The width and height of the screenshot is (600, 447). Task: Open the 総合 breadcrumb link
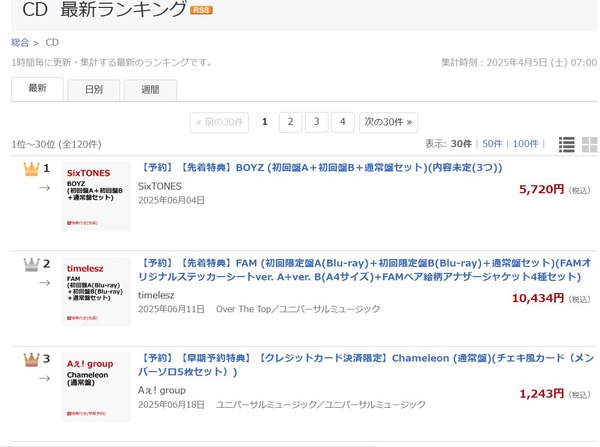click(20, 43)
